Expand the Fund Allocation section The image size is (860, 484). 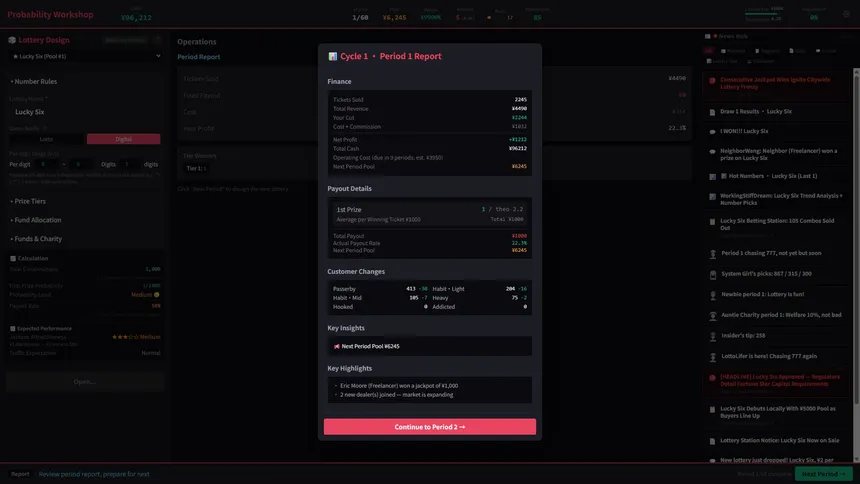37,220
